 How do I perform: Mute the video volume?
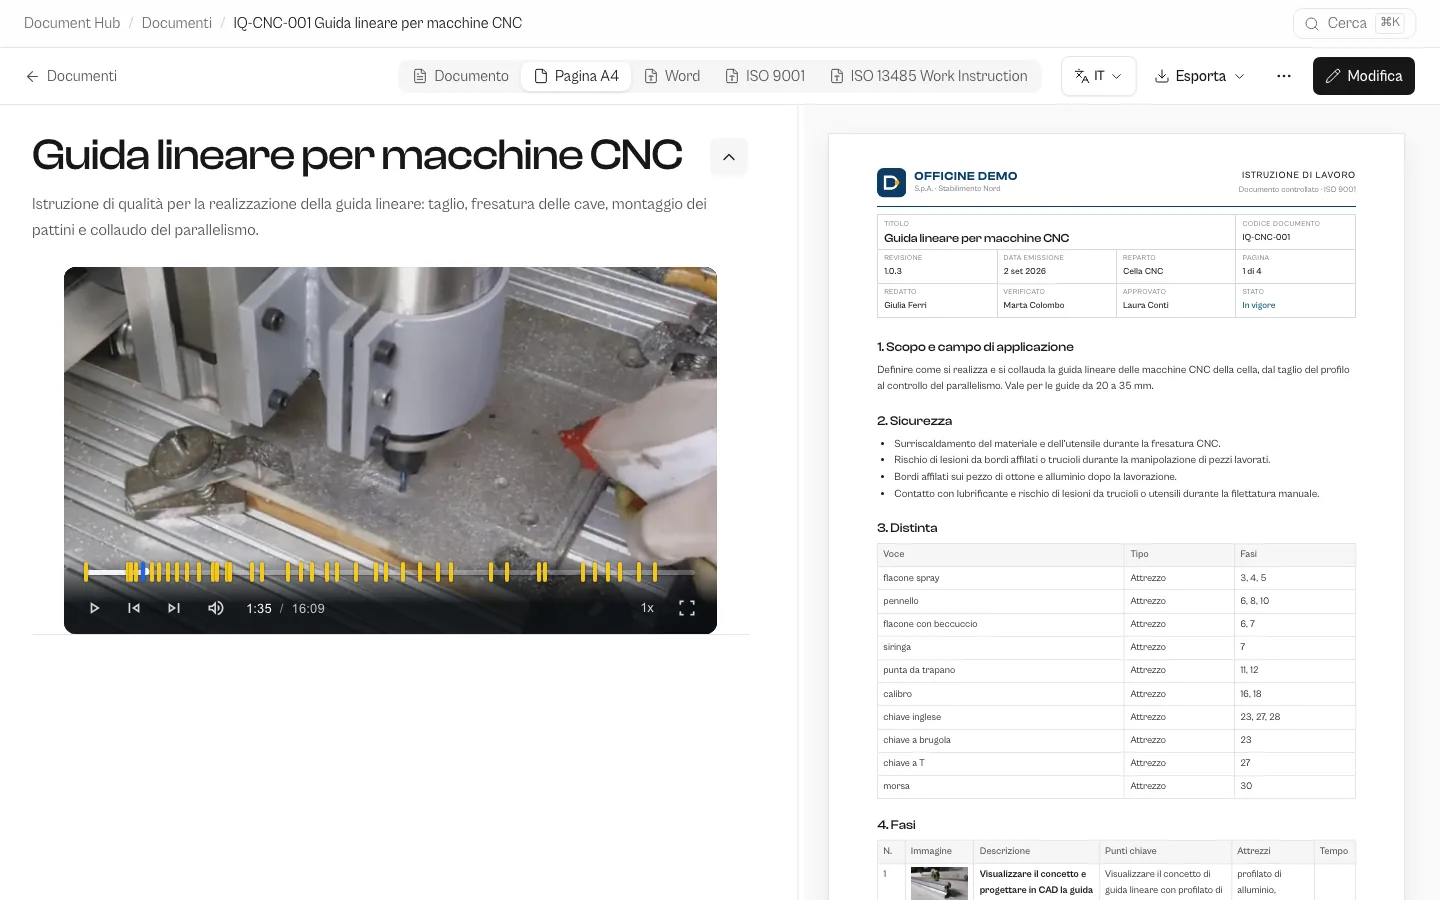(215, 608)
